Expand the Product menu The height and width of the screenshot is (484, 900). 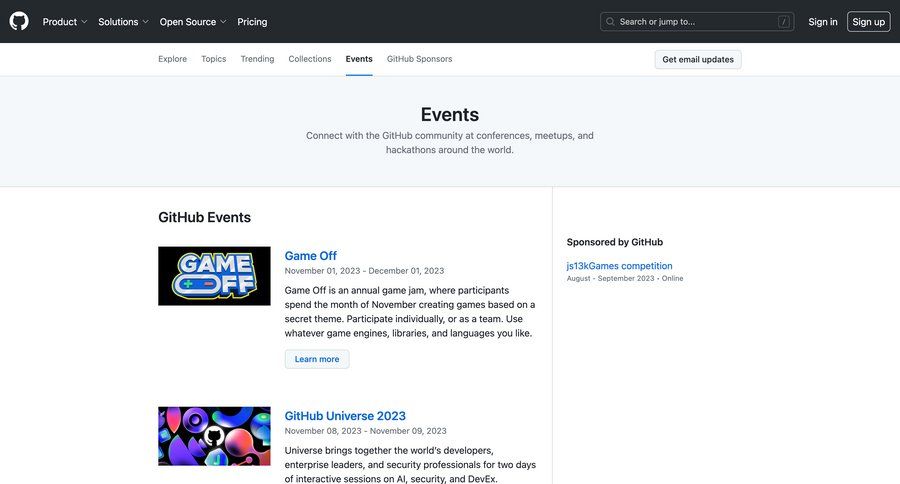pyautogui.click(x=65, y=22)
